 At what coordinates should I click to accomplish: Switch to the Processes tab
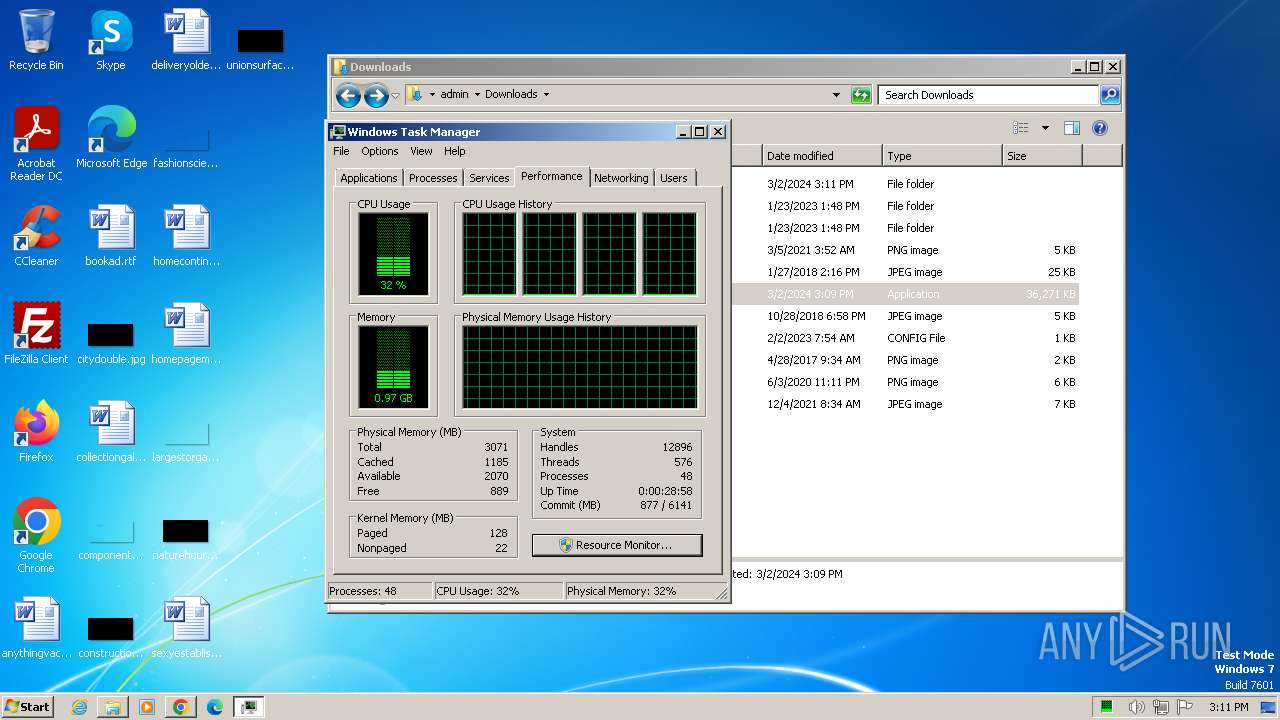point(433,178)
